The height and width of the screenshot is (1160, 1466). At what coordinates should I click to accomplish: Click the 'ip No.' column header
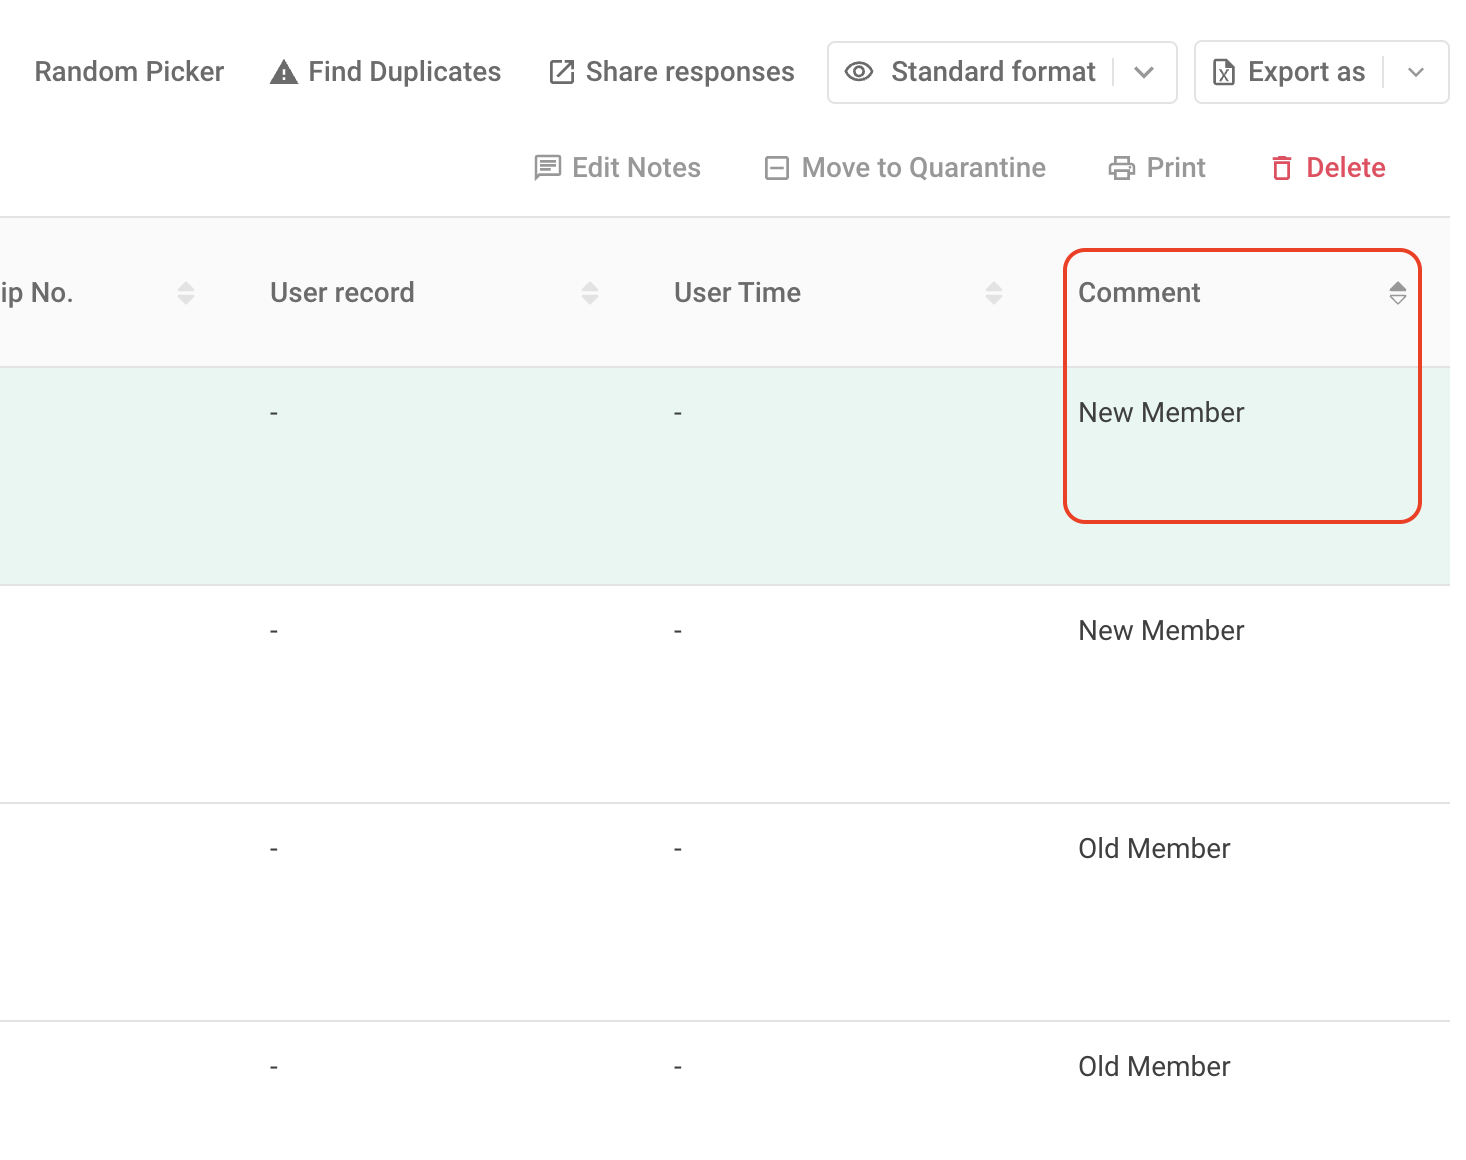pos(37,293)
